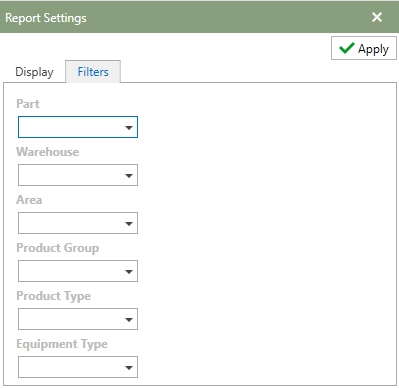
Task: Click the Product Type label
Action: [53, 296]
